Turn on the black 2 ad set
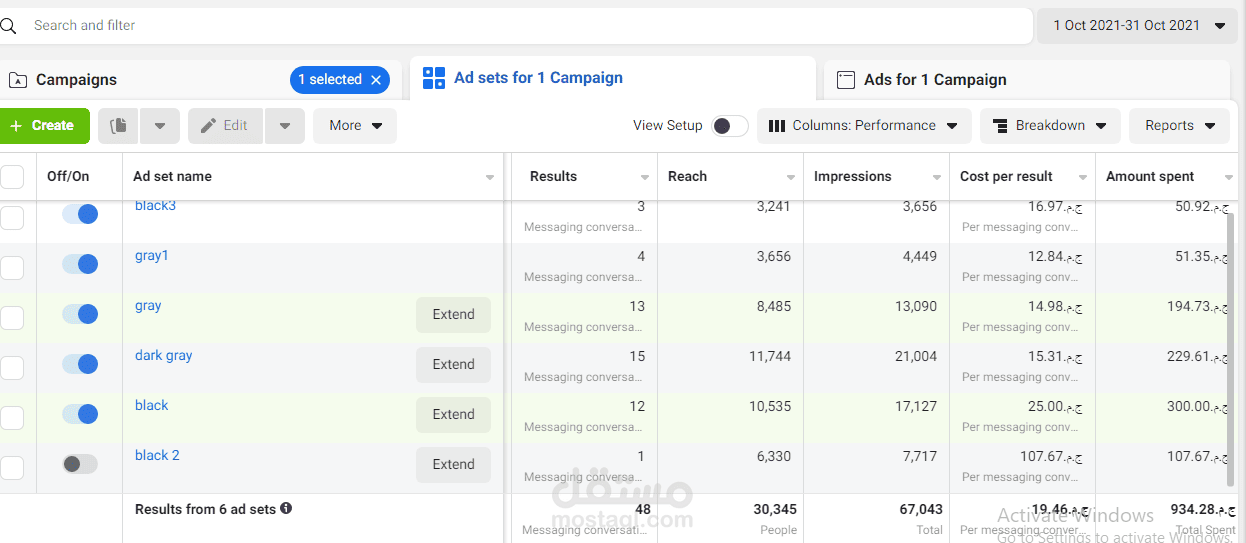The width and height of the screenshot is (1246, 543). (80, 464)
